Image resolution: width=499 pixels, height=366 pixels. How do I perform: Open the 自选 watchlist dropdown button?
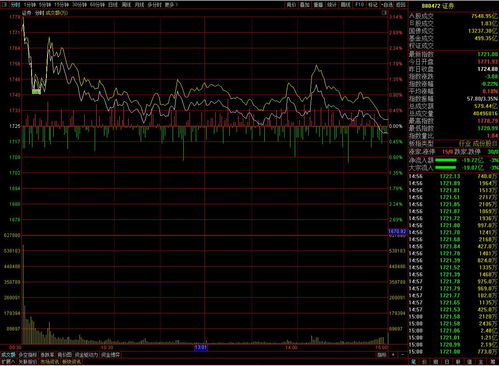click(x=387, y=5)
